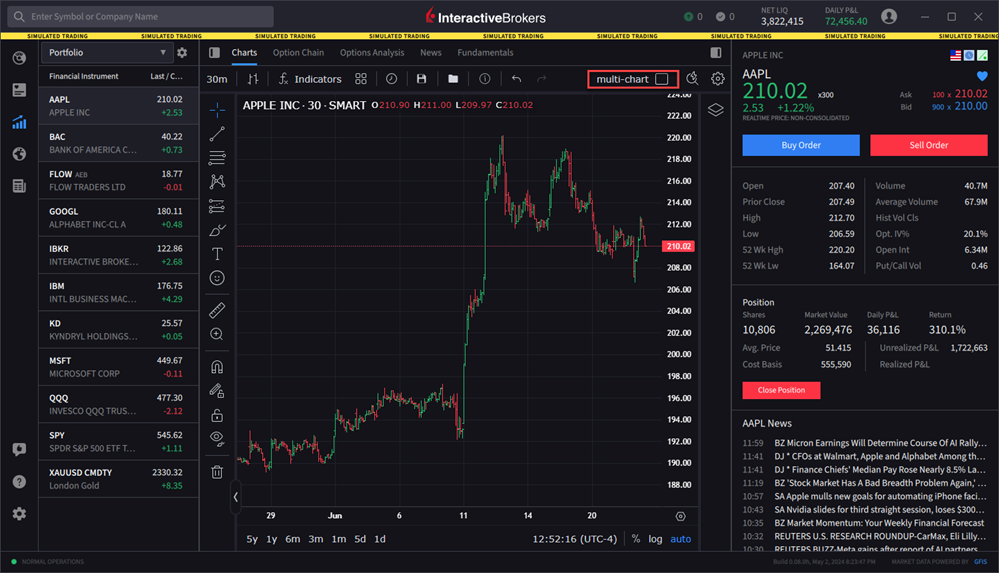The image size is (999, 573).
Task: Change the chart timezone clock
Action: 575,539
